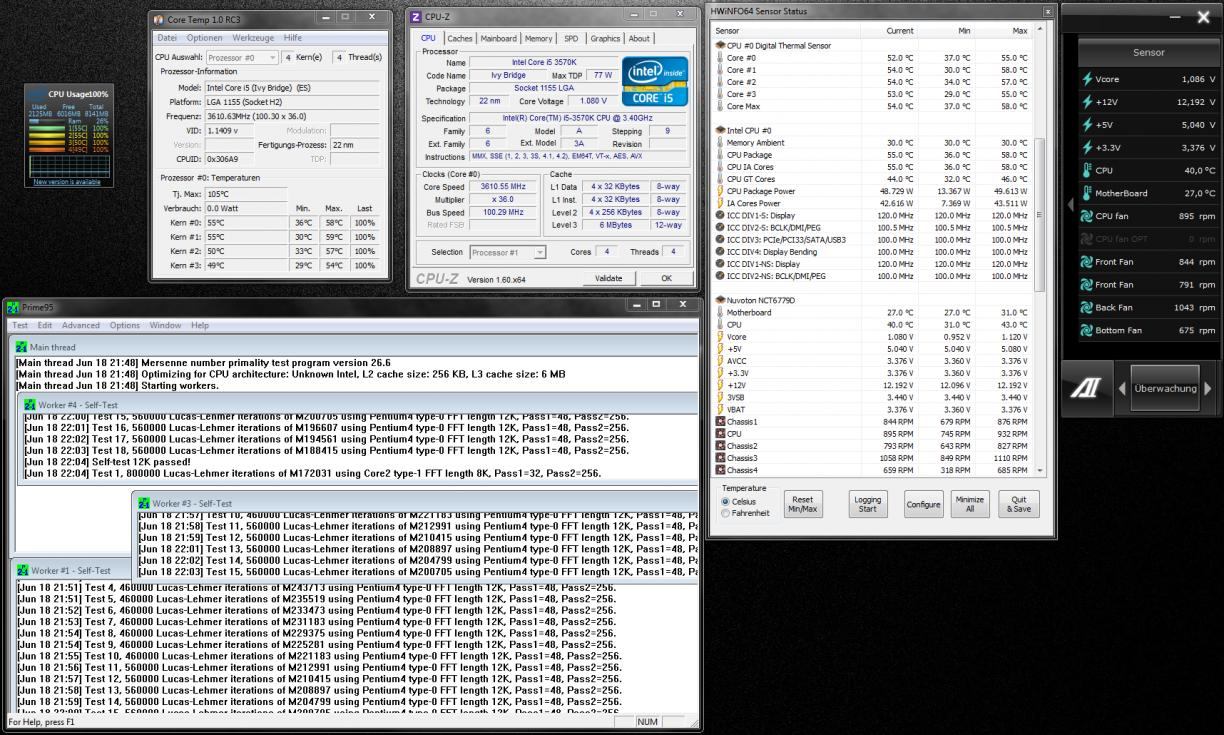Click the fan icon beside Back Fan
Viewport: 1224px width, 735px height.
(x=1087, y=307)
